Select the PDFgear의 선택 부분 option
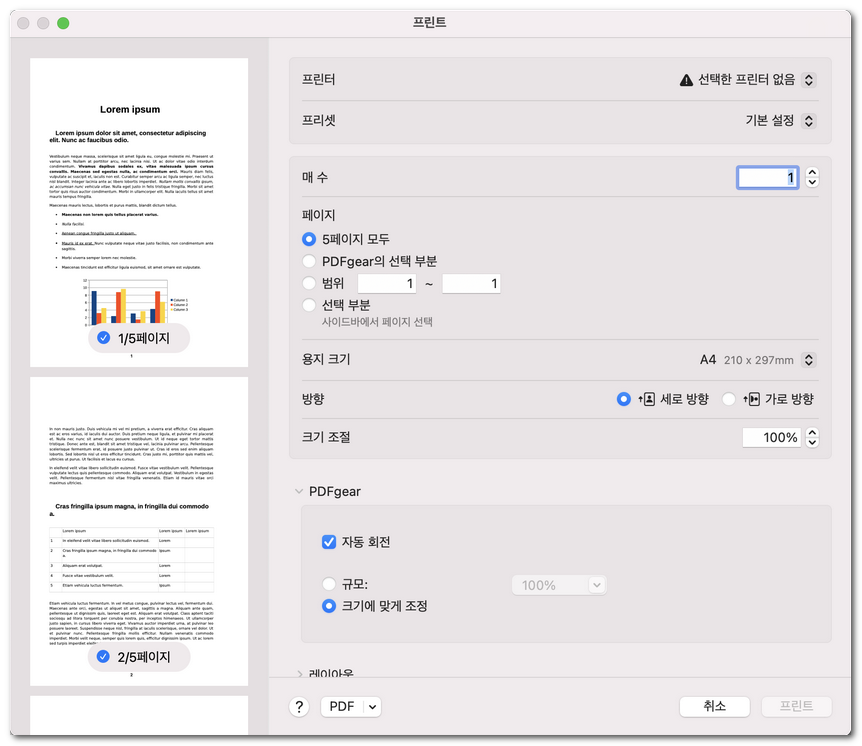The width and height of the screenshot is (862, 746). (310, 261)
